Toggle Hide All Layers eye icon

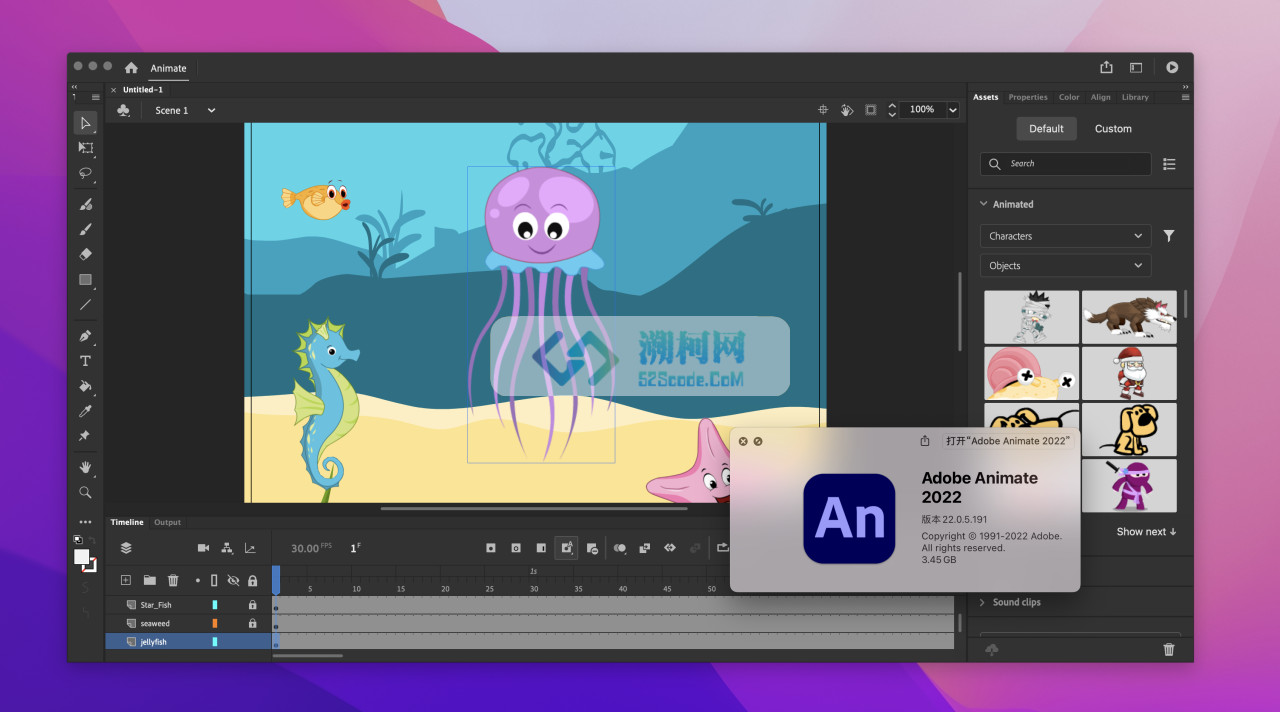pos(233,580)
